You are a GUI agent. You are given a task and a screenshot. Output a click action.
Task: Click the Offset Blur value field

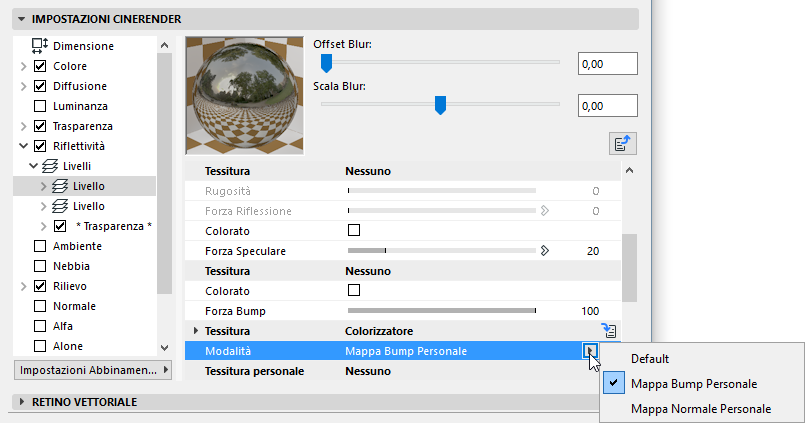pyautogui.click(x=607, y=65)
